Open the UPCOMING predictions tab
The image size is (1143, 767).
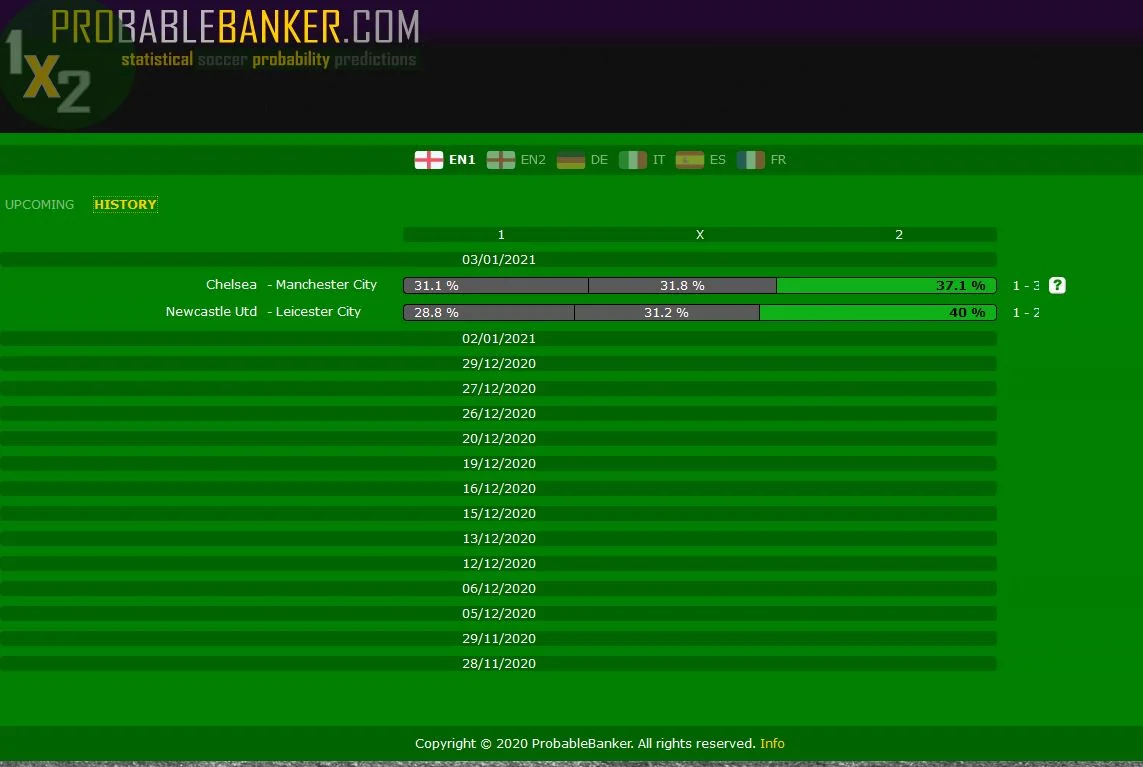pyautogui.click(x=40, y=205)
